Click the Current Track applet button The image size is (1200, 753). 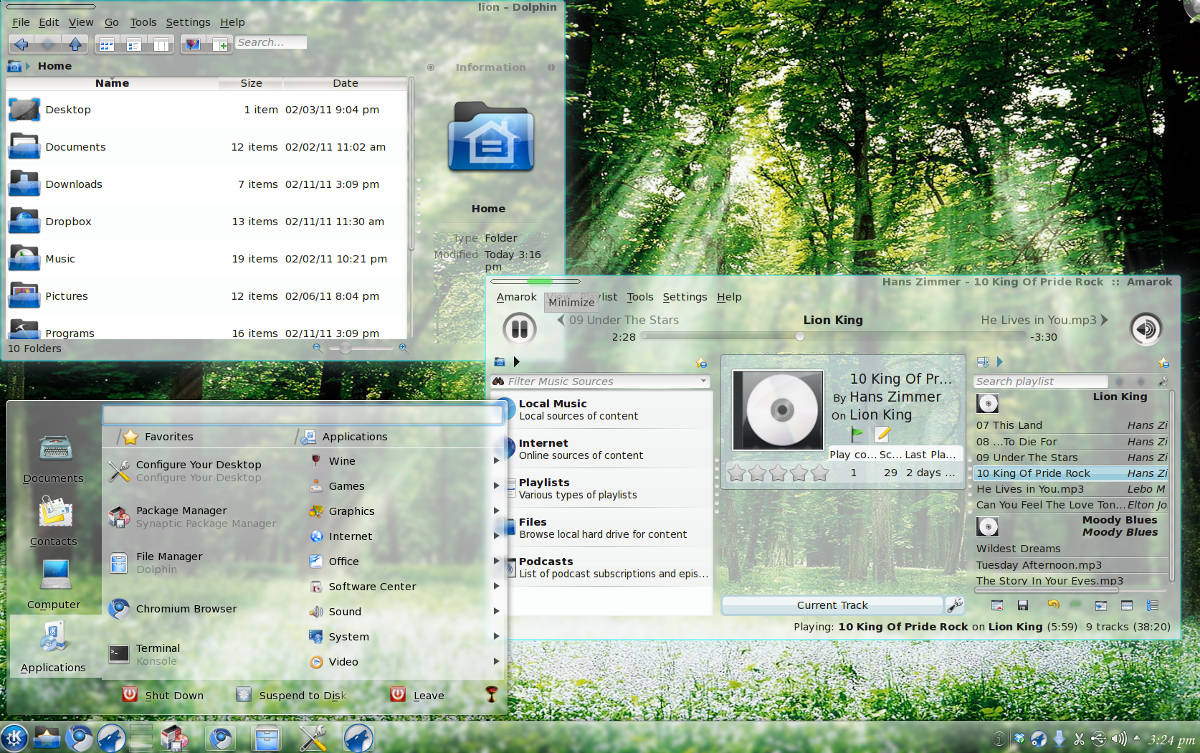tap(832, 605)
